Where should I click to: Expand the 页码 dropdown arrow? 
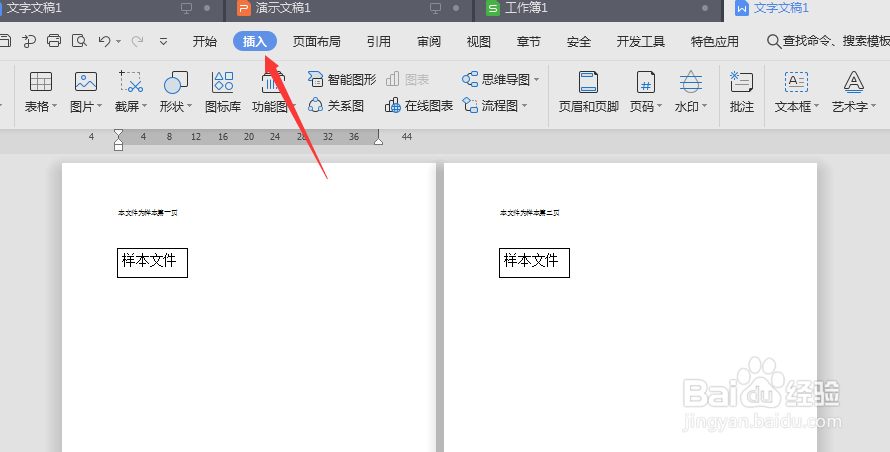660,106
